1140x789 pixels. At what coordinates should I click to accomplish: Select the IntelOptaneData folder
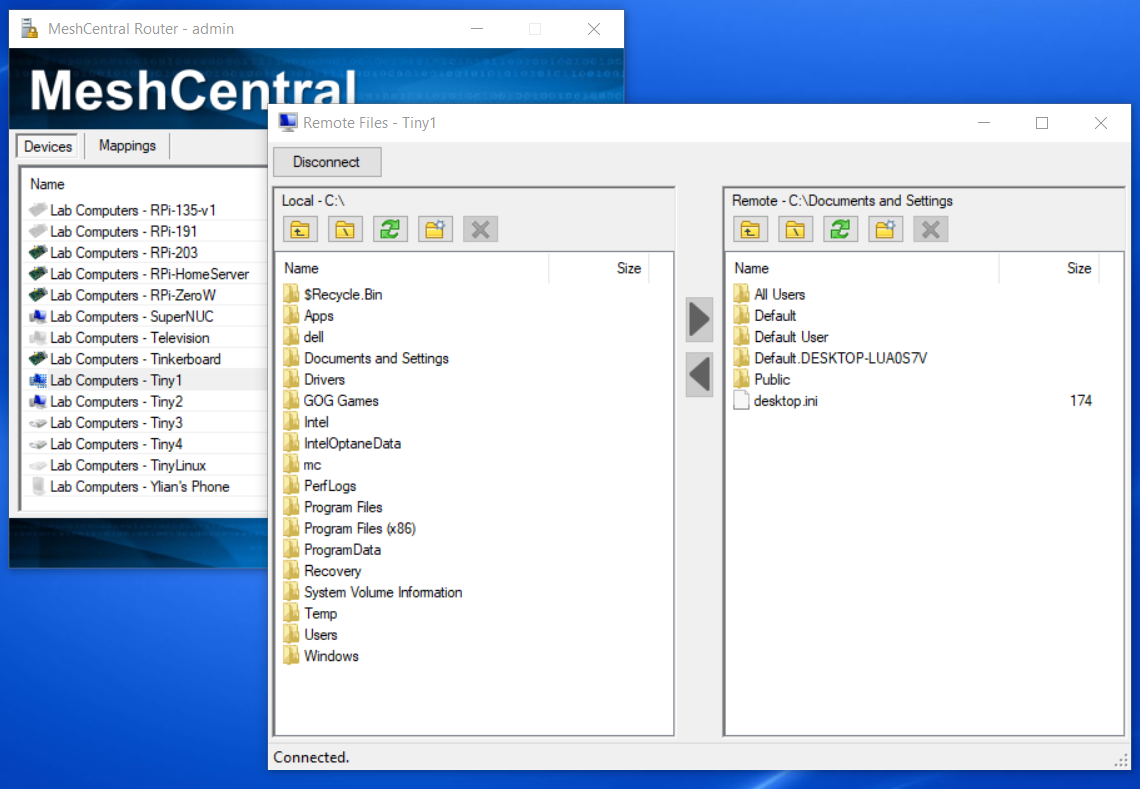pyautogui.click(x=342, y=444)
